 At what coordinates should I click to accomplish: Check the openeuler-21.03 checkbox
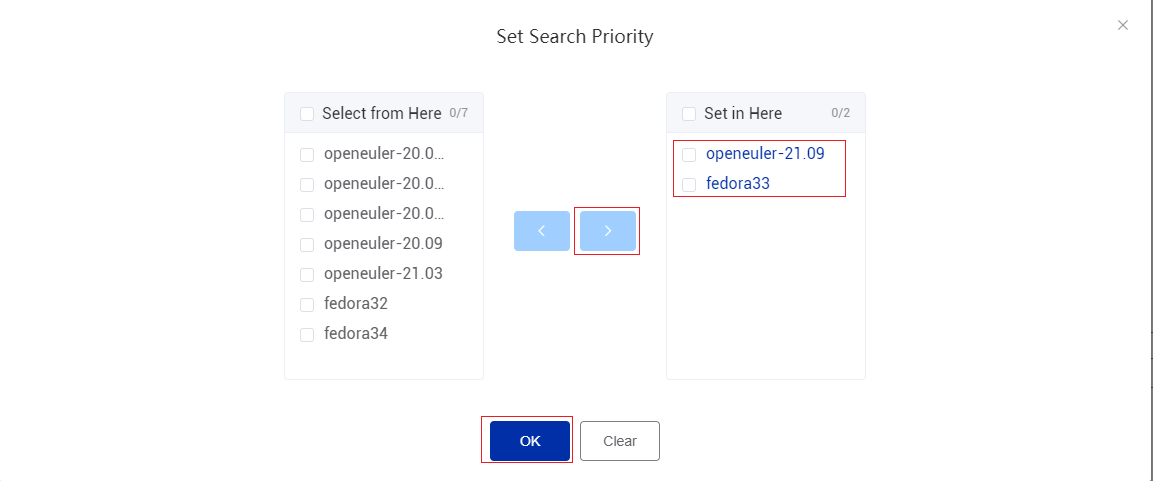(x=307, y=274)
